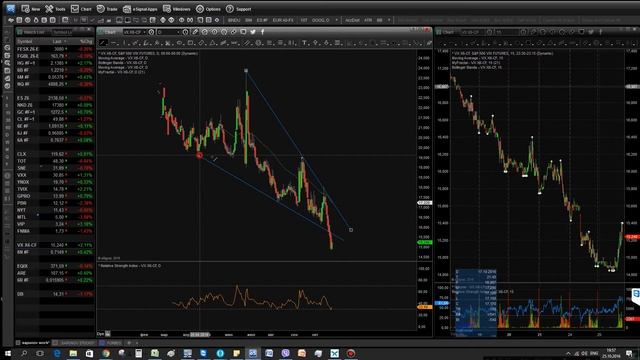
Task: Click the eSignal application logo button
Action: (x=10, y=9)
